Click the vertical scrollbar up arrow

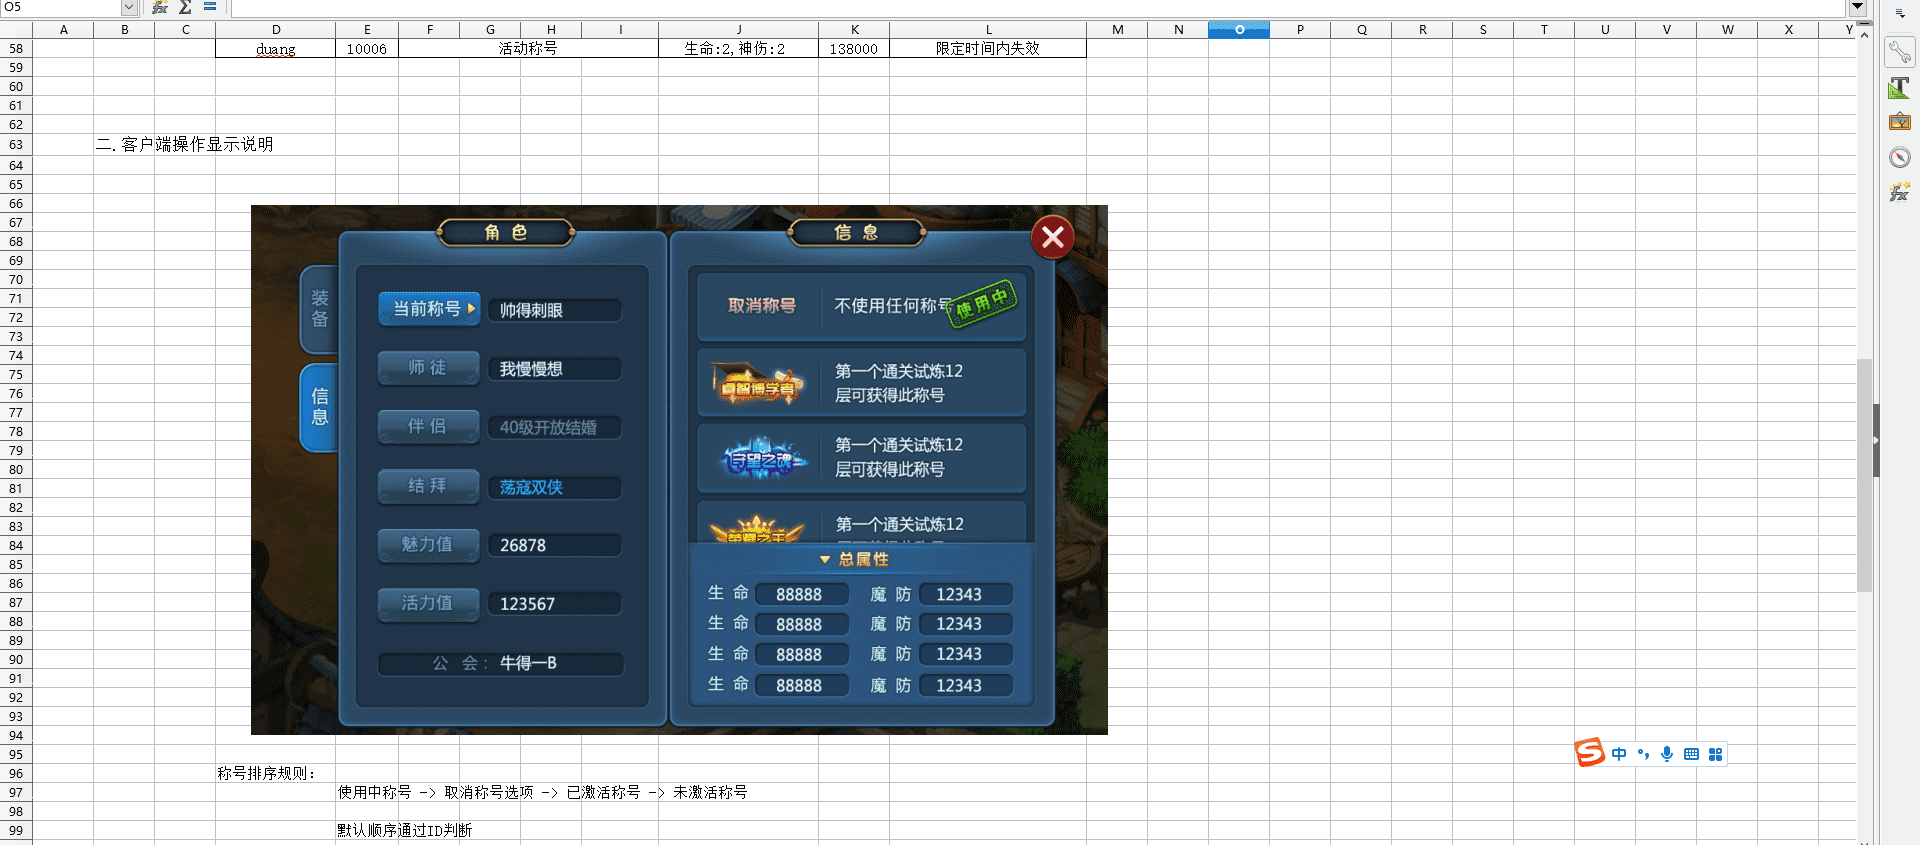click(x=1864, y=35)
